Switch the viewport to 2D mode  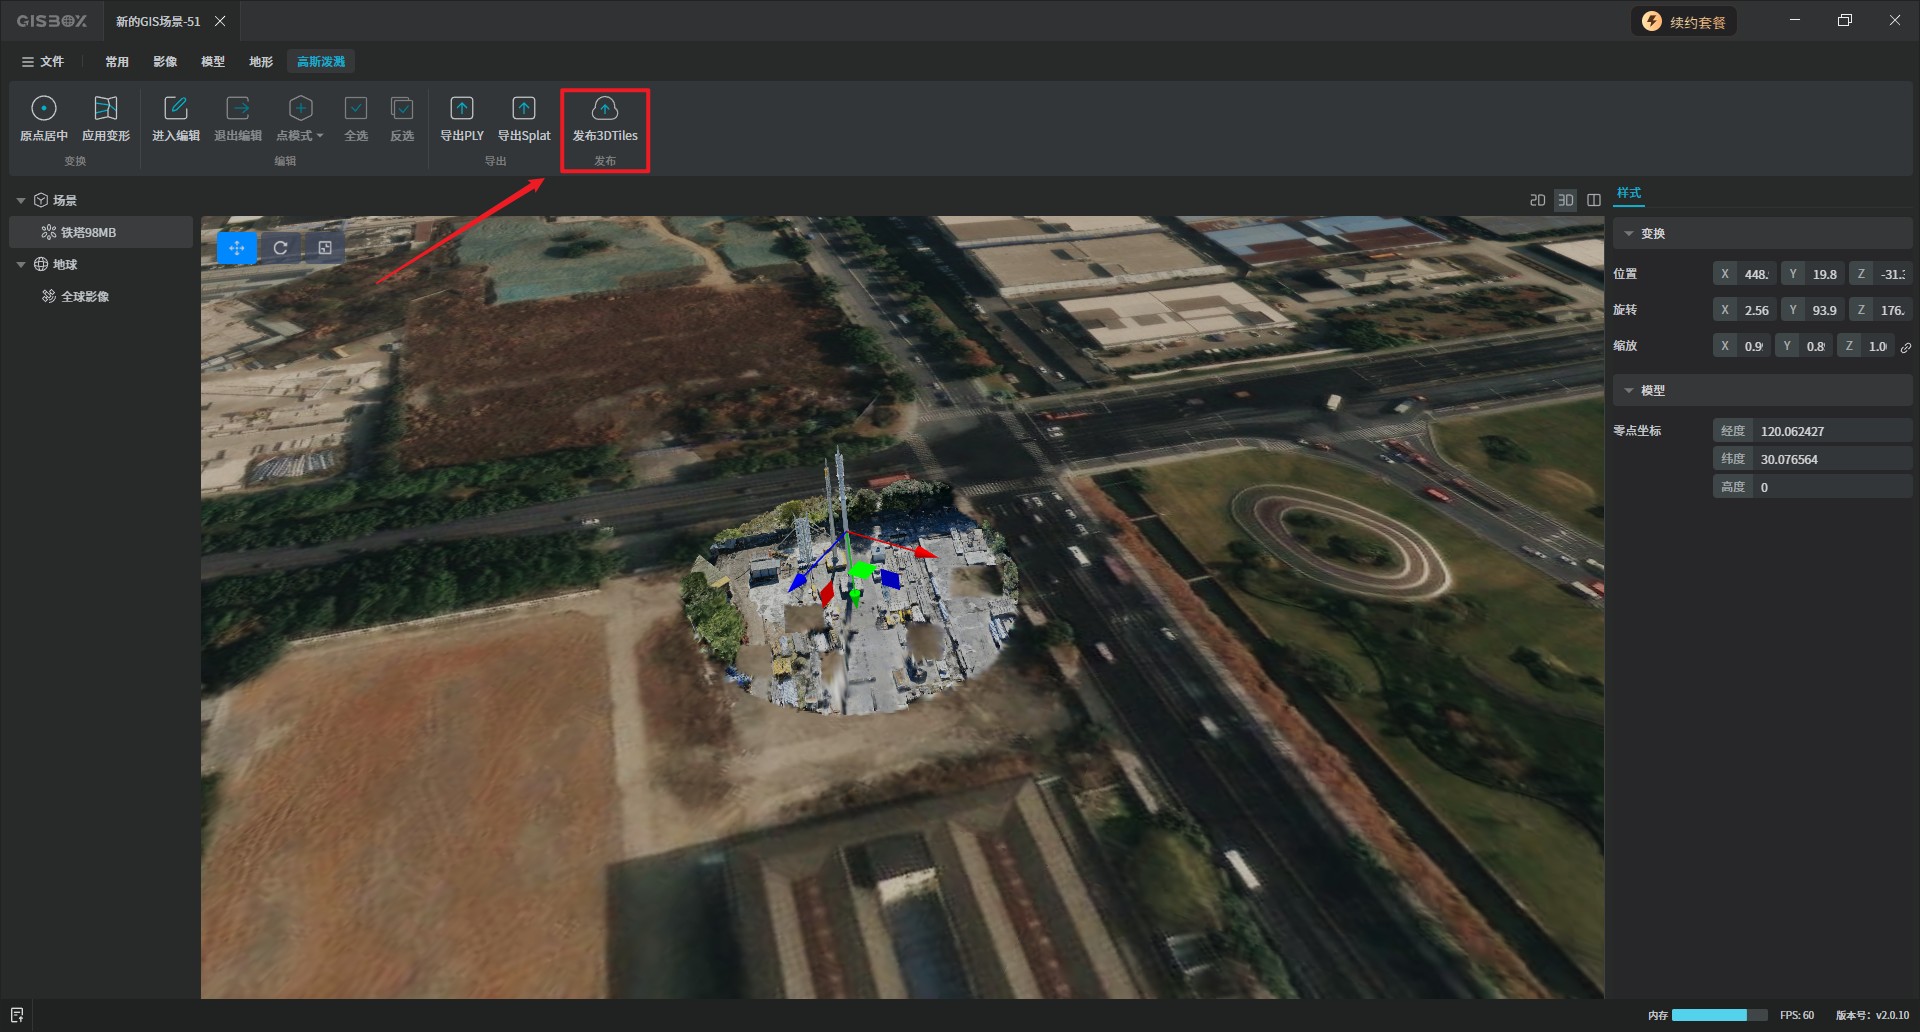(x=1537, y=200)
